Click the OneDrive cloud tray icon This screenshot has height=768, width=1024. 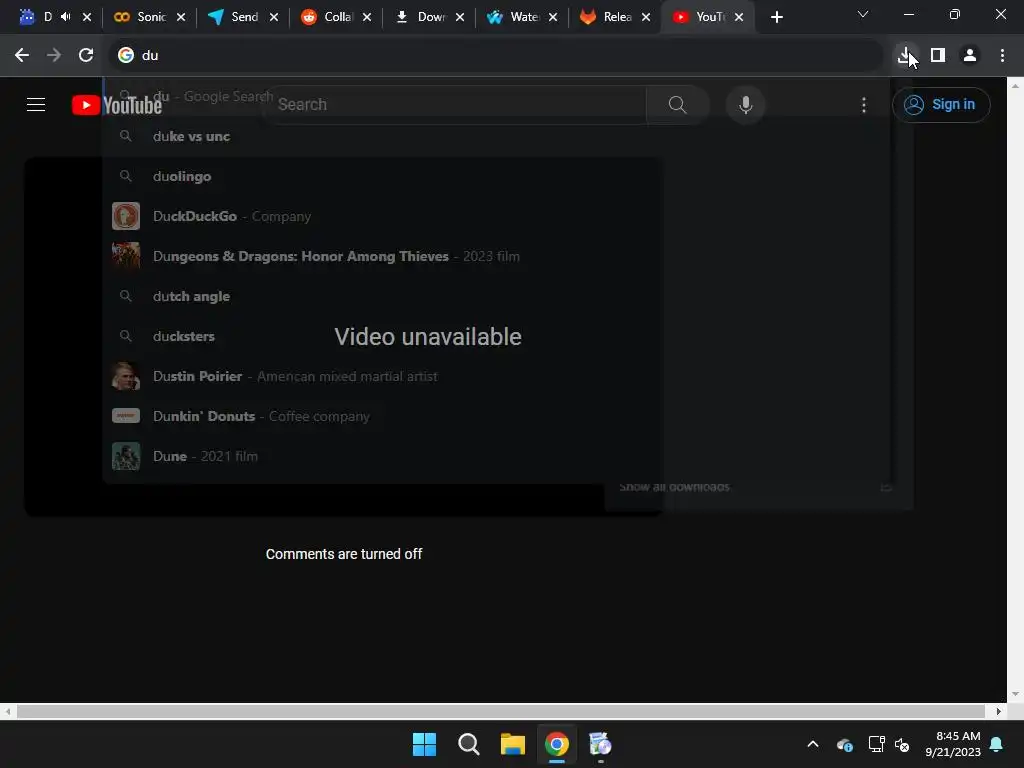(x=844, y=744)
